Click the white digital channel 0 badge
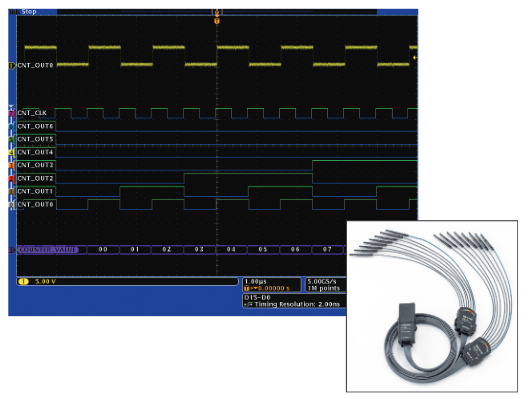528x399 pixels. pyautogui.click(x=12, y=205)
